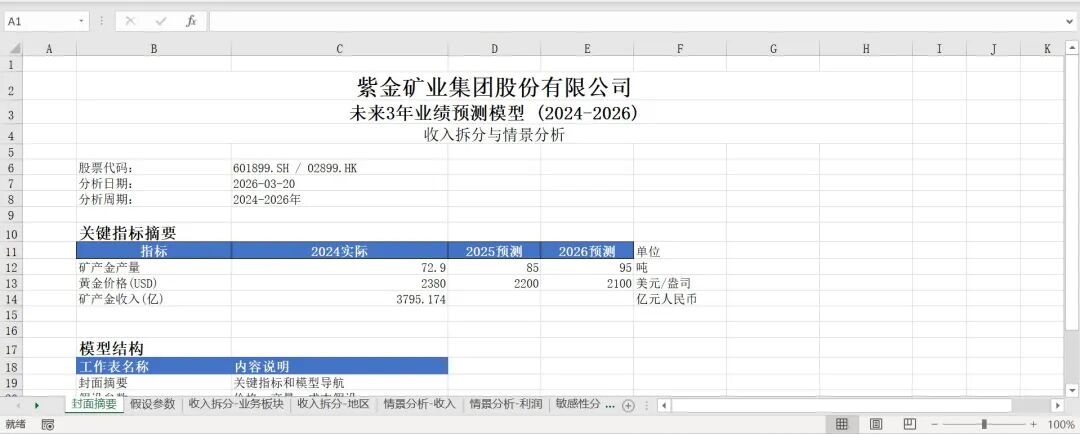Image resolution: width=1080 pixels, height=434 pixels.
Task: Switch to the 封面摘要 sheet tab
Action: point(94,404)
